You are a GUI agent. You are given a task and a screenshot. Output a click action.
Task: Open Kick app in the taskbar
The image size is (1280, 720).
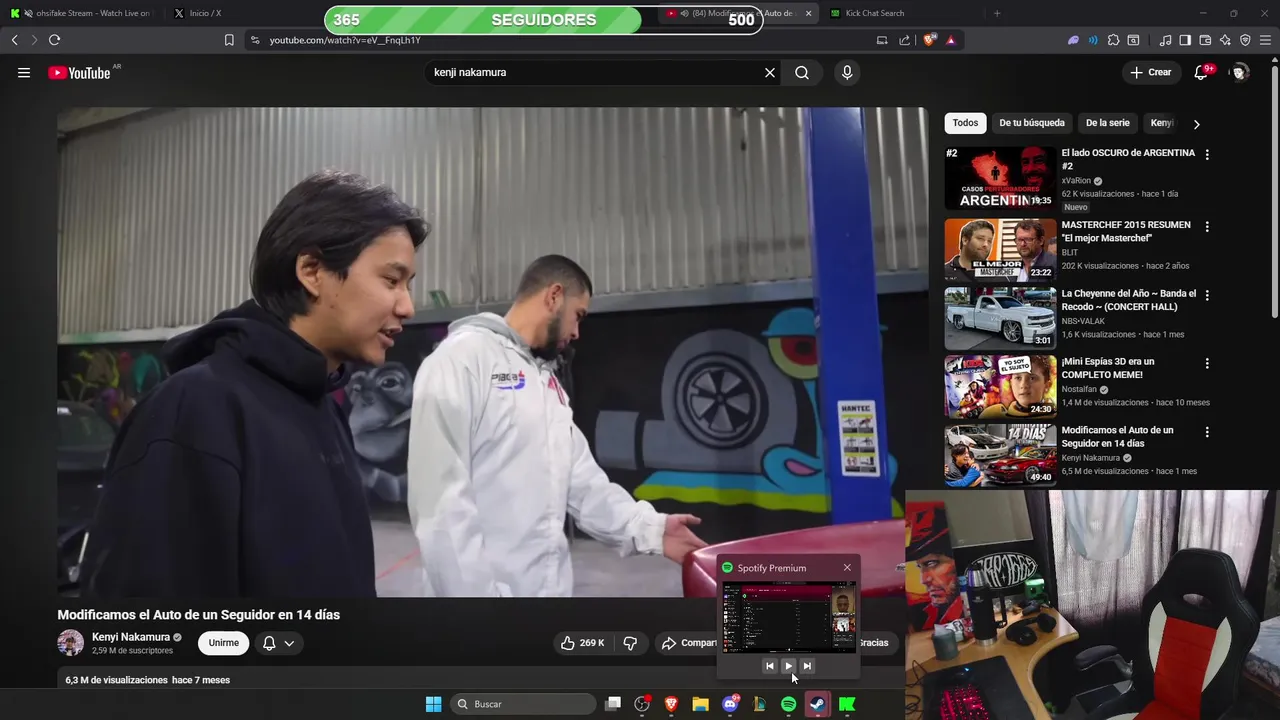click(x=847, y=704)
